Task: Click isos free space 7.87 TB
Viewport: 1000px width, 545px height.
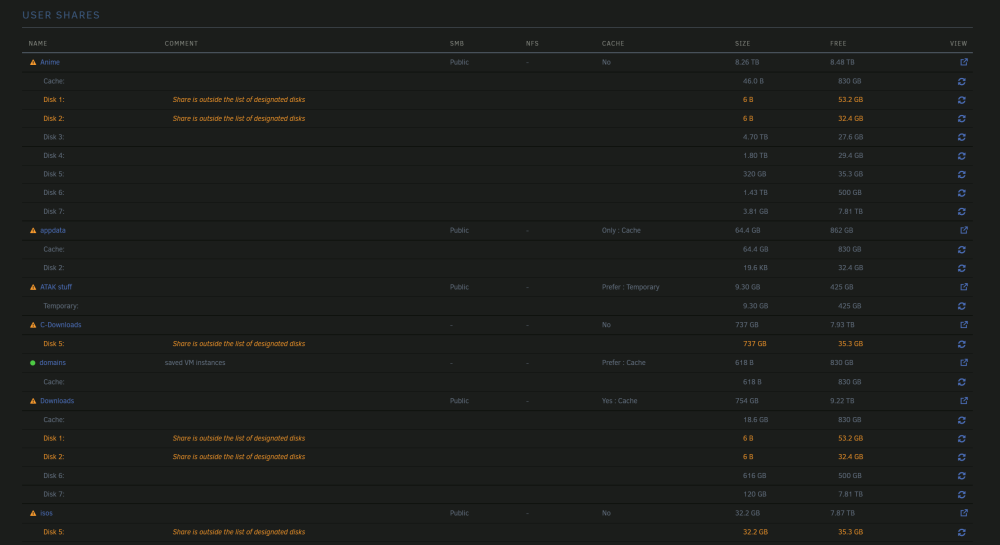Action: 842,513
